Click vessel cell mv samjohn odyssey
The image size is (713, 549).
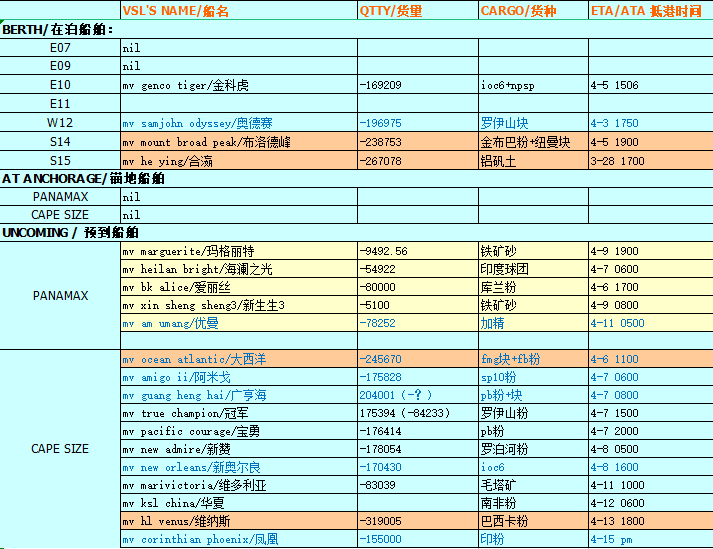(239, 123)
